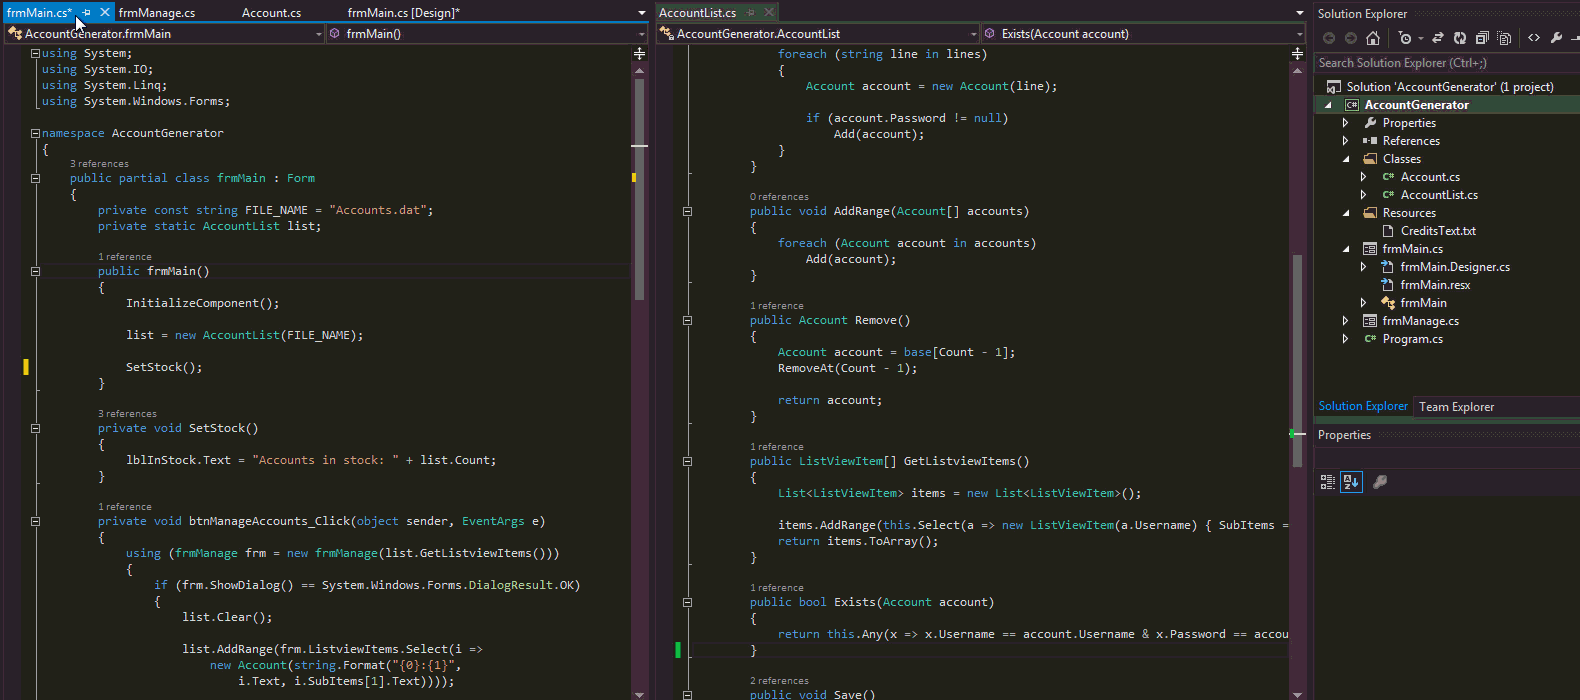
Task: Pin the frmMain.cs tab
Action: pyautogui.click(x=87, y=13)
